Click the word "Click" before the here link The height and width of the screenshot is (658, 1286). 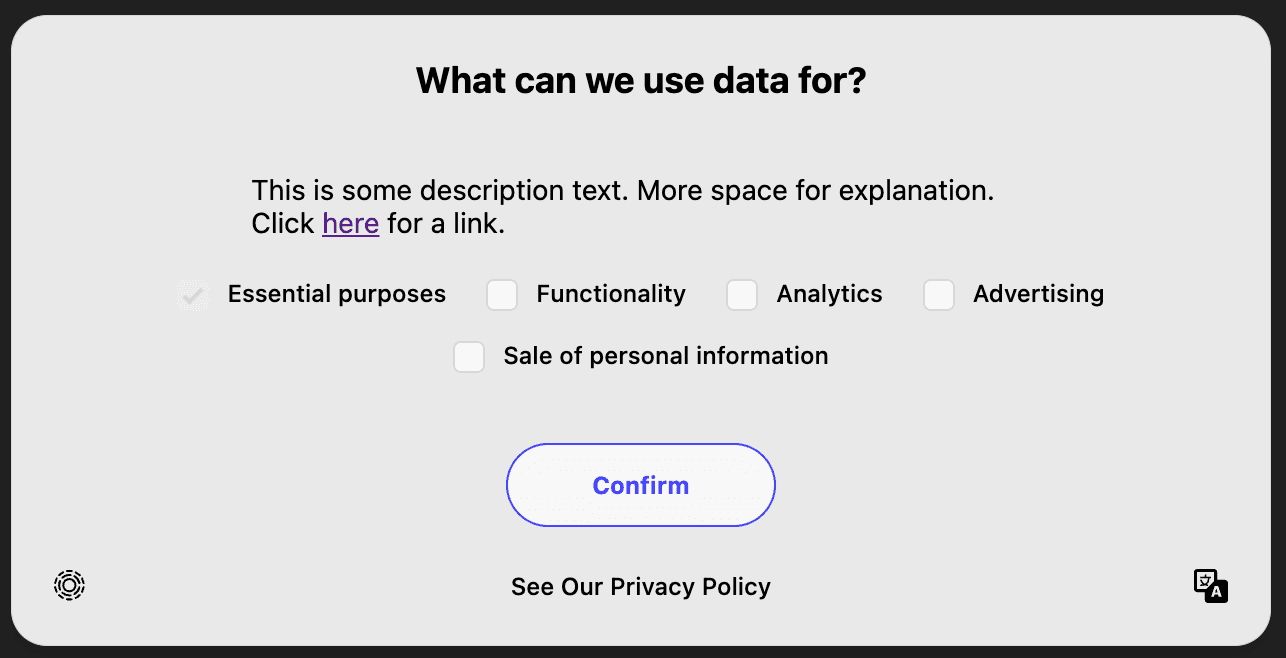[x=283, y=224]
